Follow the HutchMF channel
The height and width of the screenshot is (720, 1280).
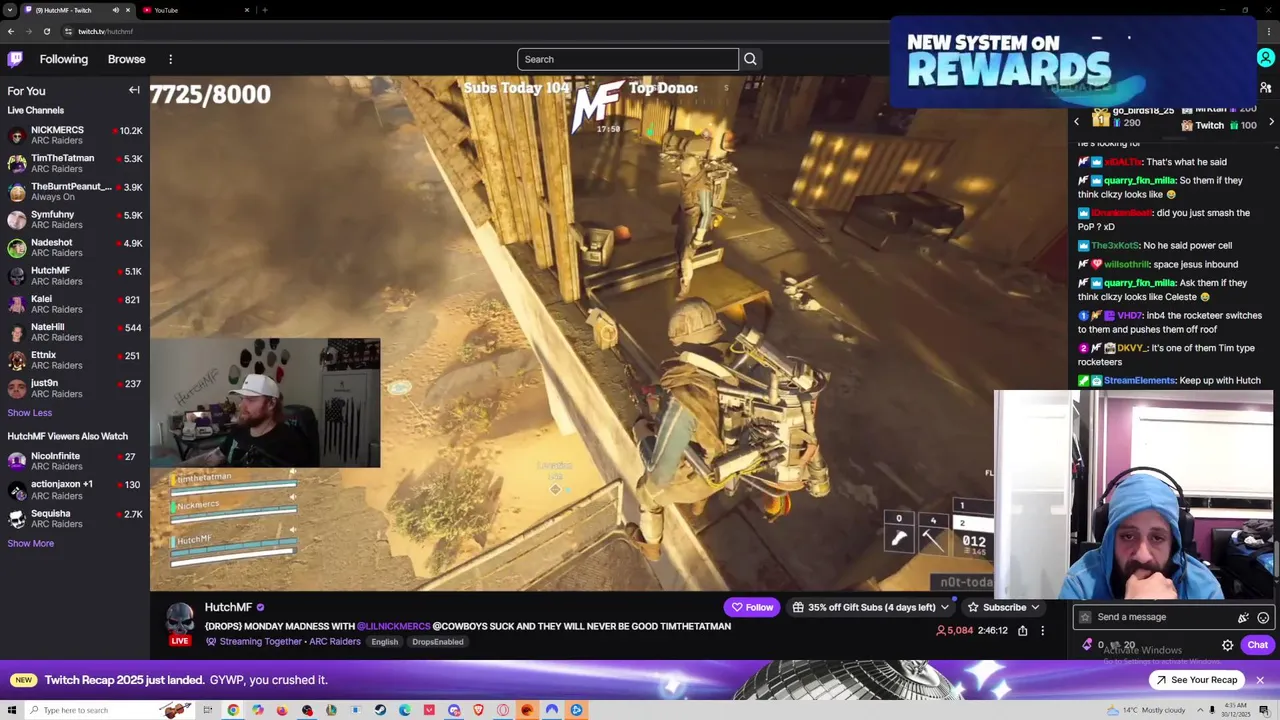pyautogui.click(x=752, y=607)
